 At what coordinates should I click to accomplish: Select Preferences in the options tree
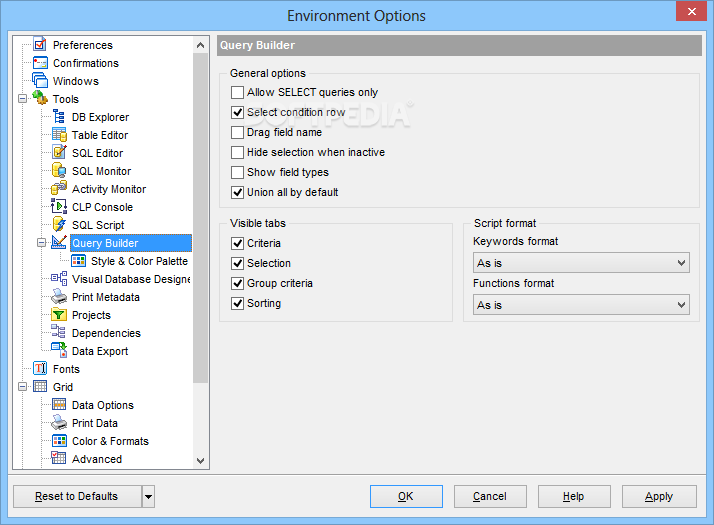click(82, 45)
